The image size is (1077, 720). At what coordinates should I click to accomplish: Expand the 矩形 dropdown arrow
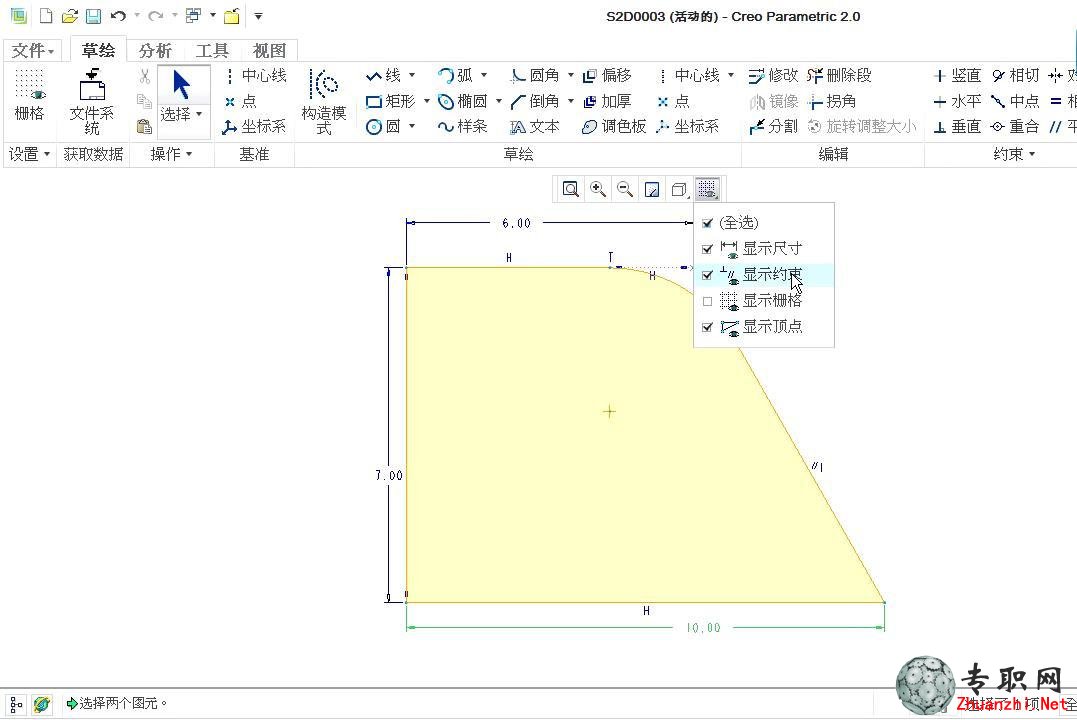427,101
